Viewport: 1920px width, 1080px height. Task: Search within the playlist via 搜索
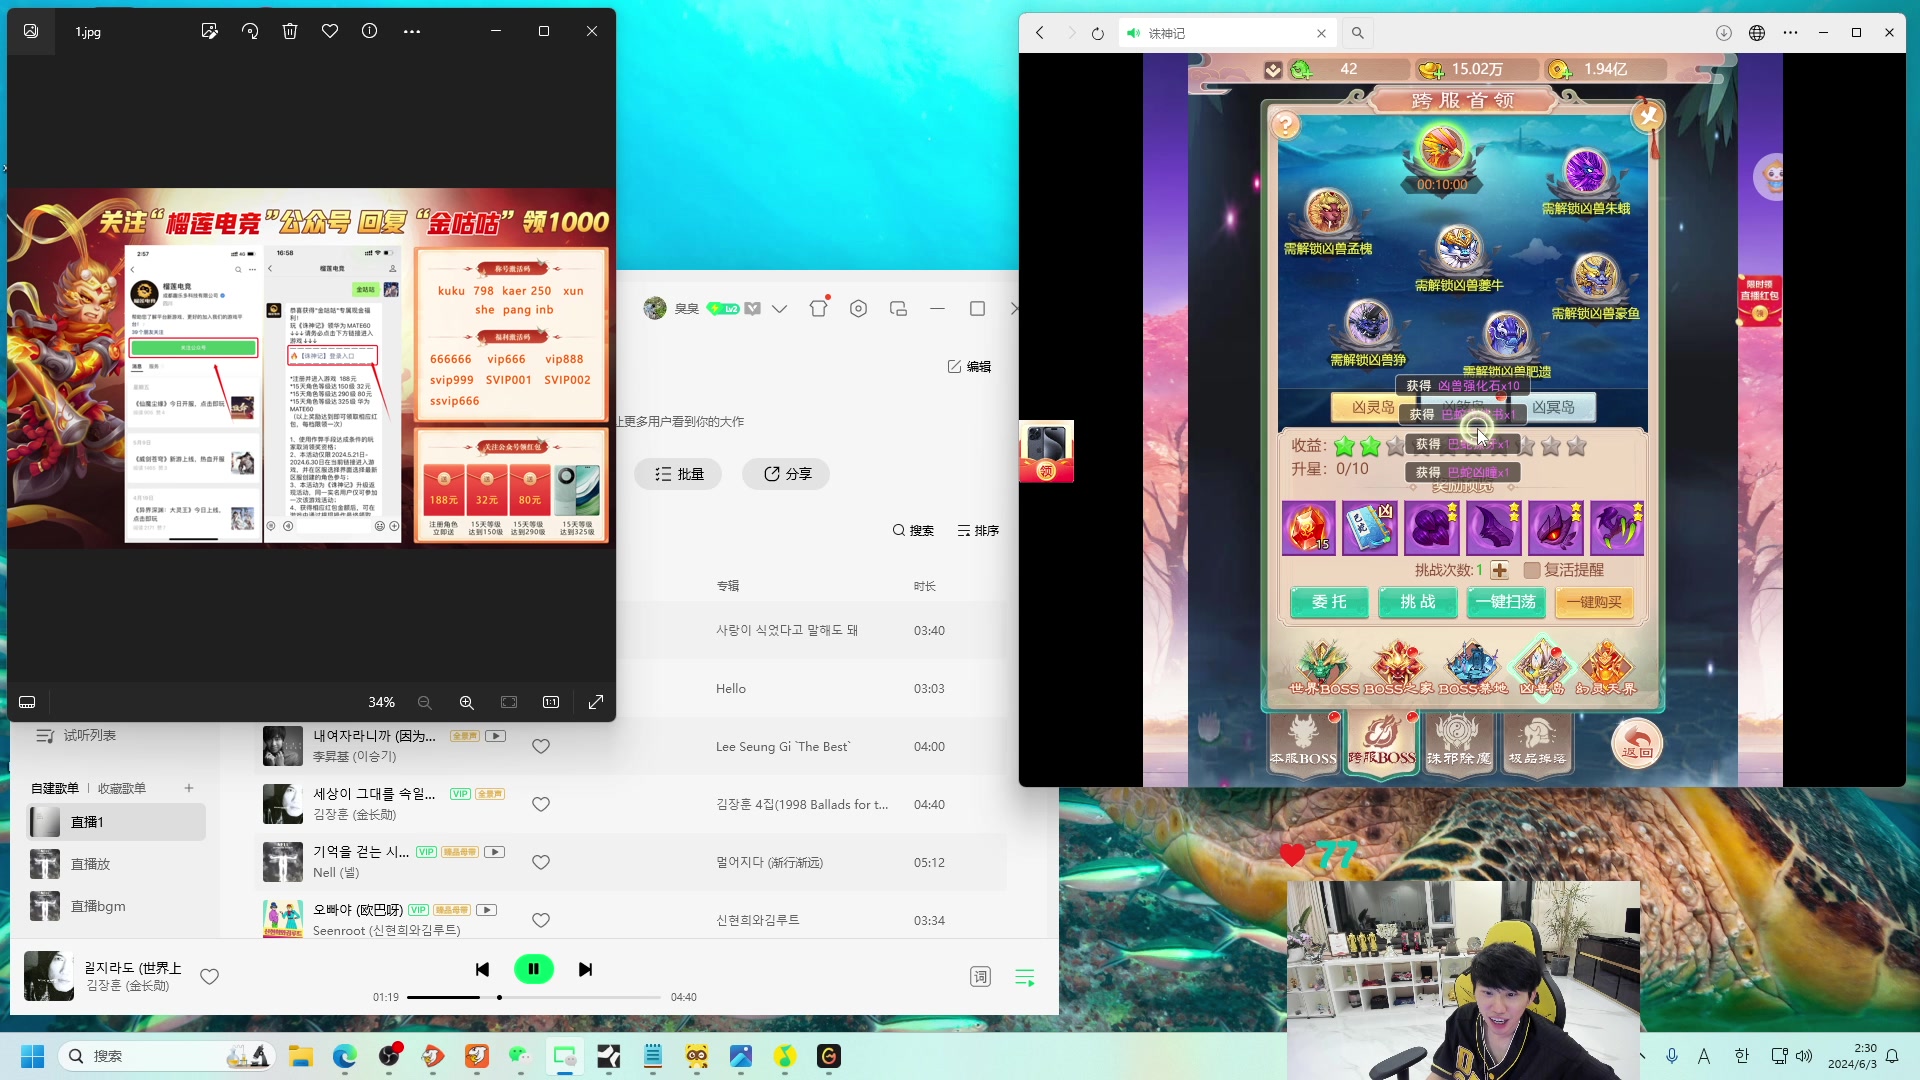[x=913, y=531]
